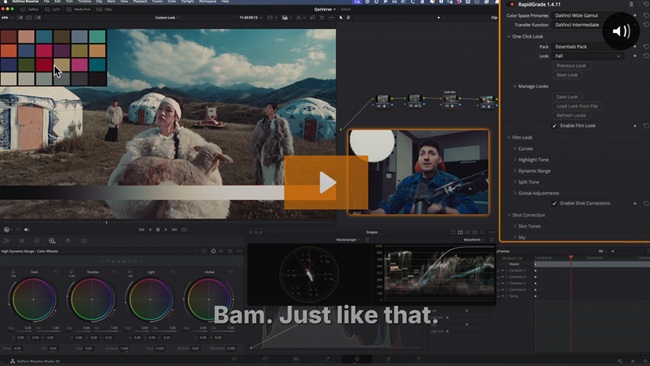Open the Look dropdown showing Fall
The image size is (650, 366).
(588, 56)
